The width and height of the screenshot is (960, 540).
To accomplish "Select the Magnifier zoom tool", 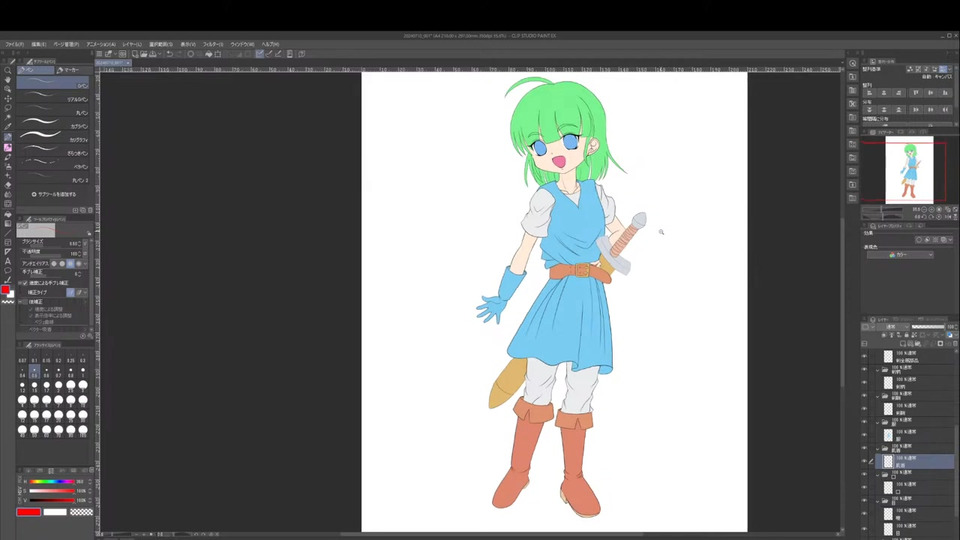I will click(8, 71).
